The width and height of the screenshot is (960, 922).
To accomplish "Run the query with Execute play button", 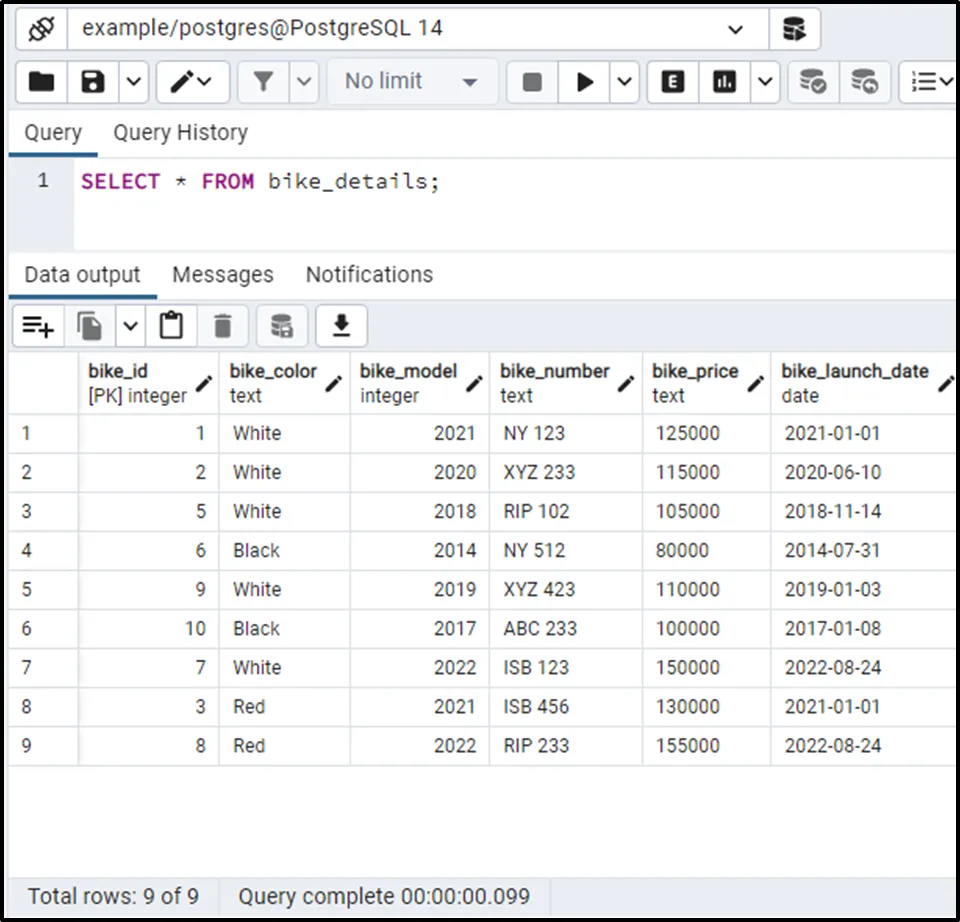I will (x=585, y=82).
